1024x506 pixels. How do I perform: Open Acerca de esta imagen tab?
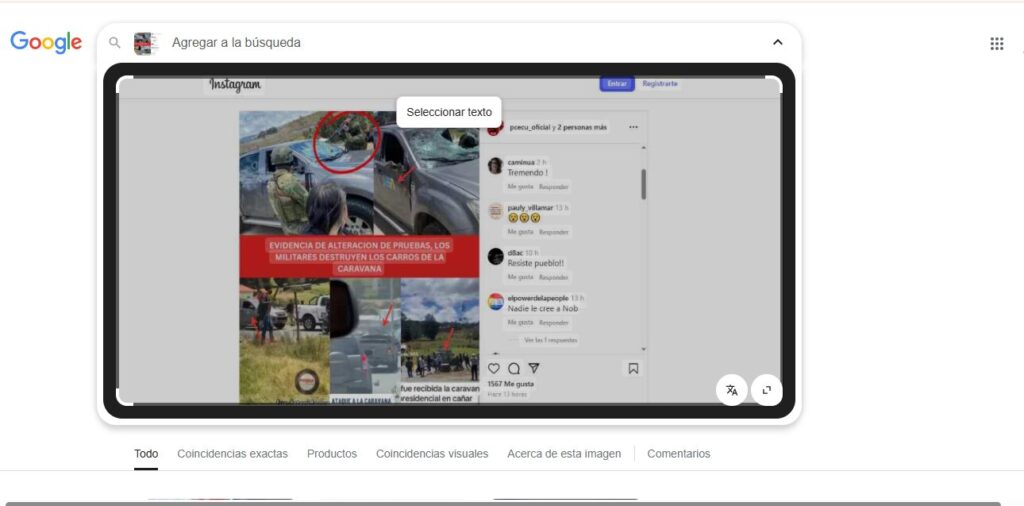[x=564, y=454]
